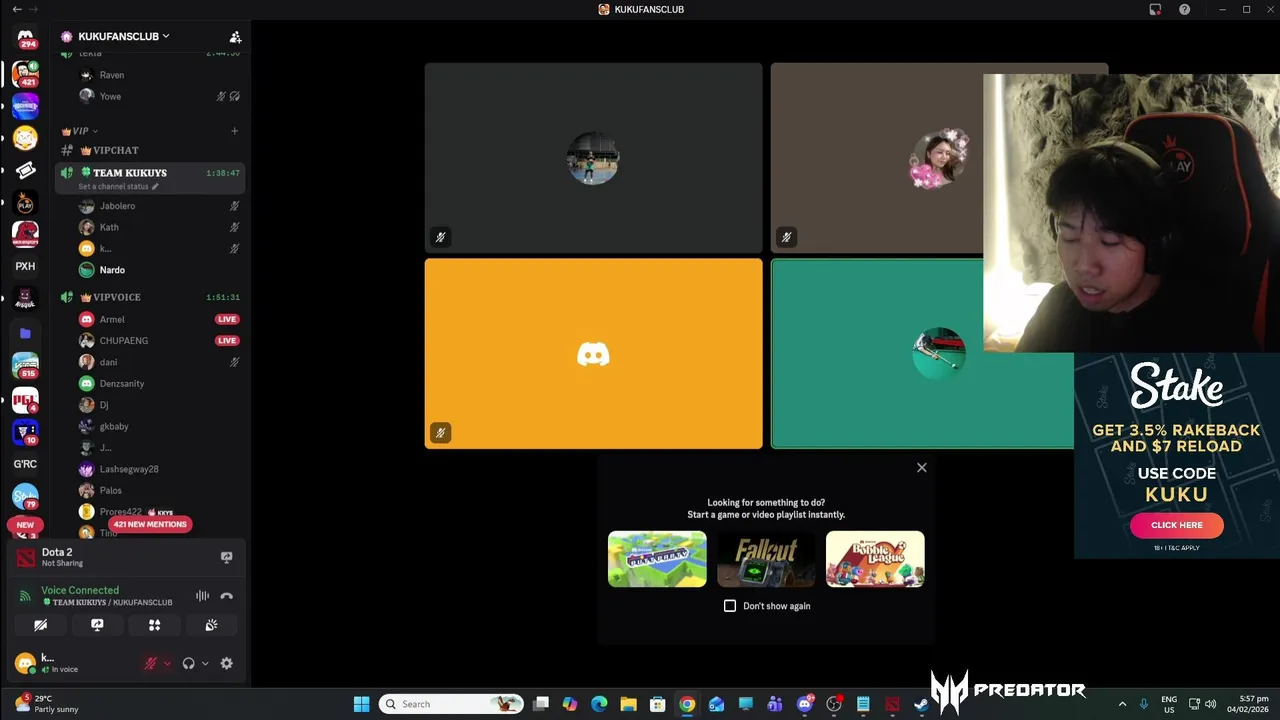This screenshot has height=720, width=1280.
Task: Add a channel to VIP category
Action: [x=234, y=131]
